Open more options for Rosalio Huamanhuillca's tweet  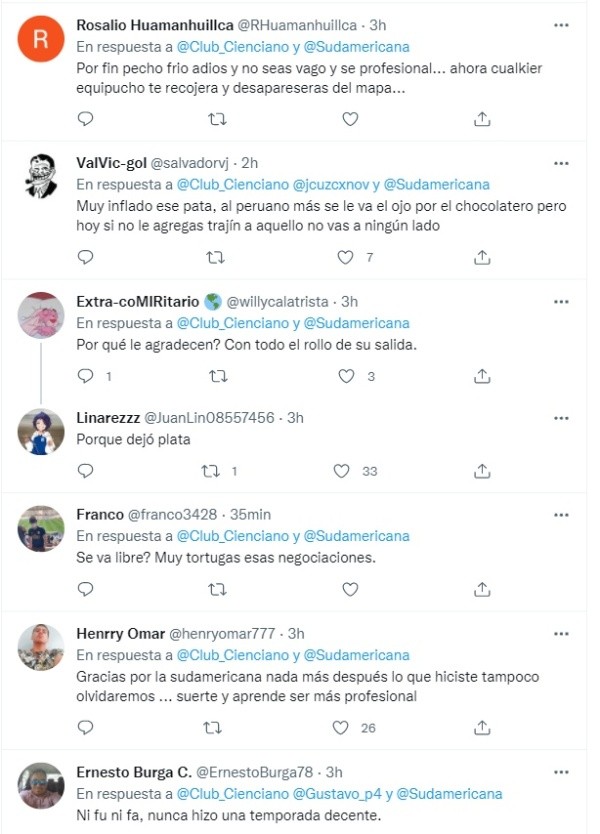pyautogui.click(x=561, y=25)
